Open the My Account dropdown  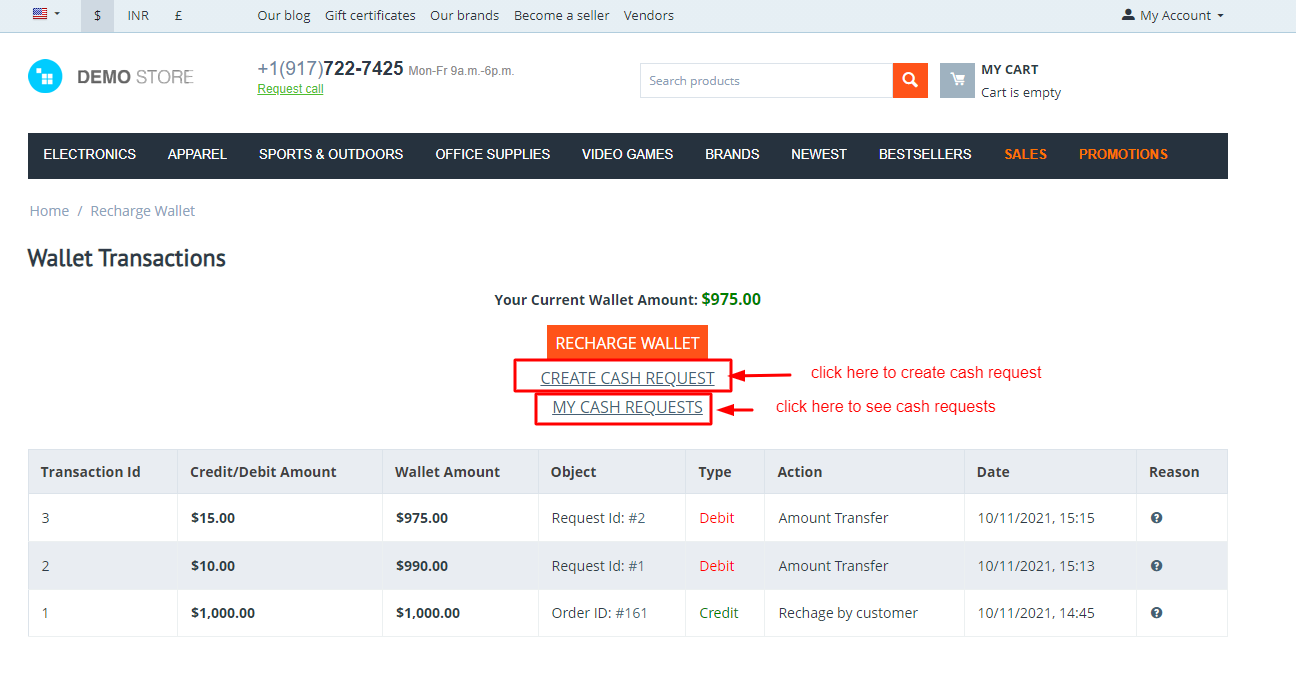click(x=1173, y=15)
